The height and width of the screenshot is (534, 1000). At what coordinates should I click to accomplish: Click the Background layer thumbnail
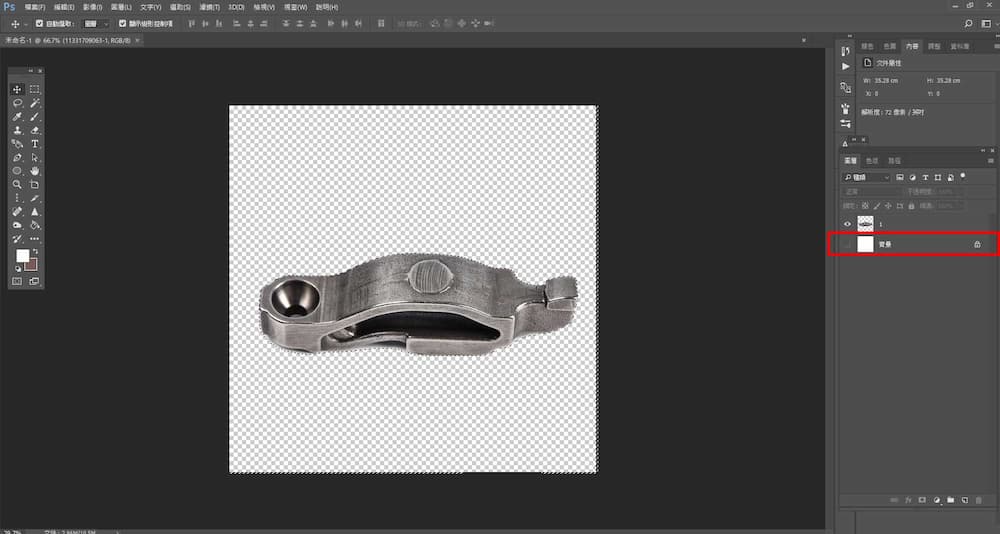(x=865, y=244)
